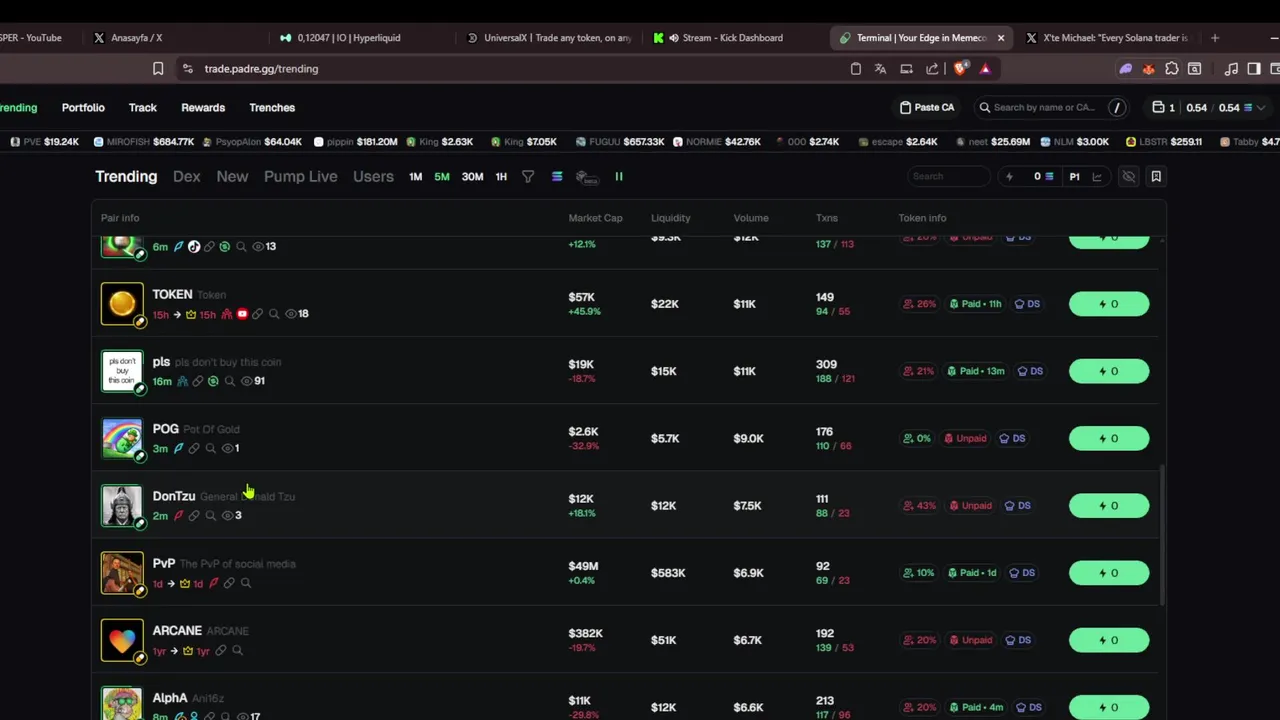The height and width of the screenshot is (720, 1280).
Task: Click the Paste CA button
Action: click(927, 108)
